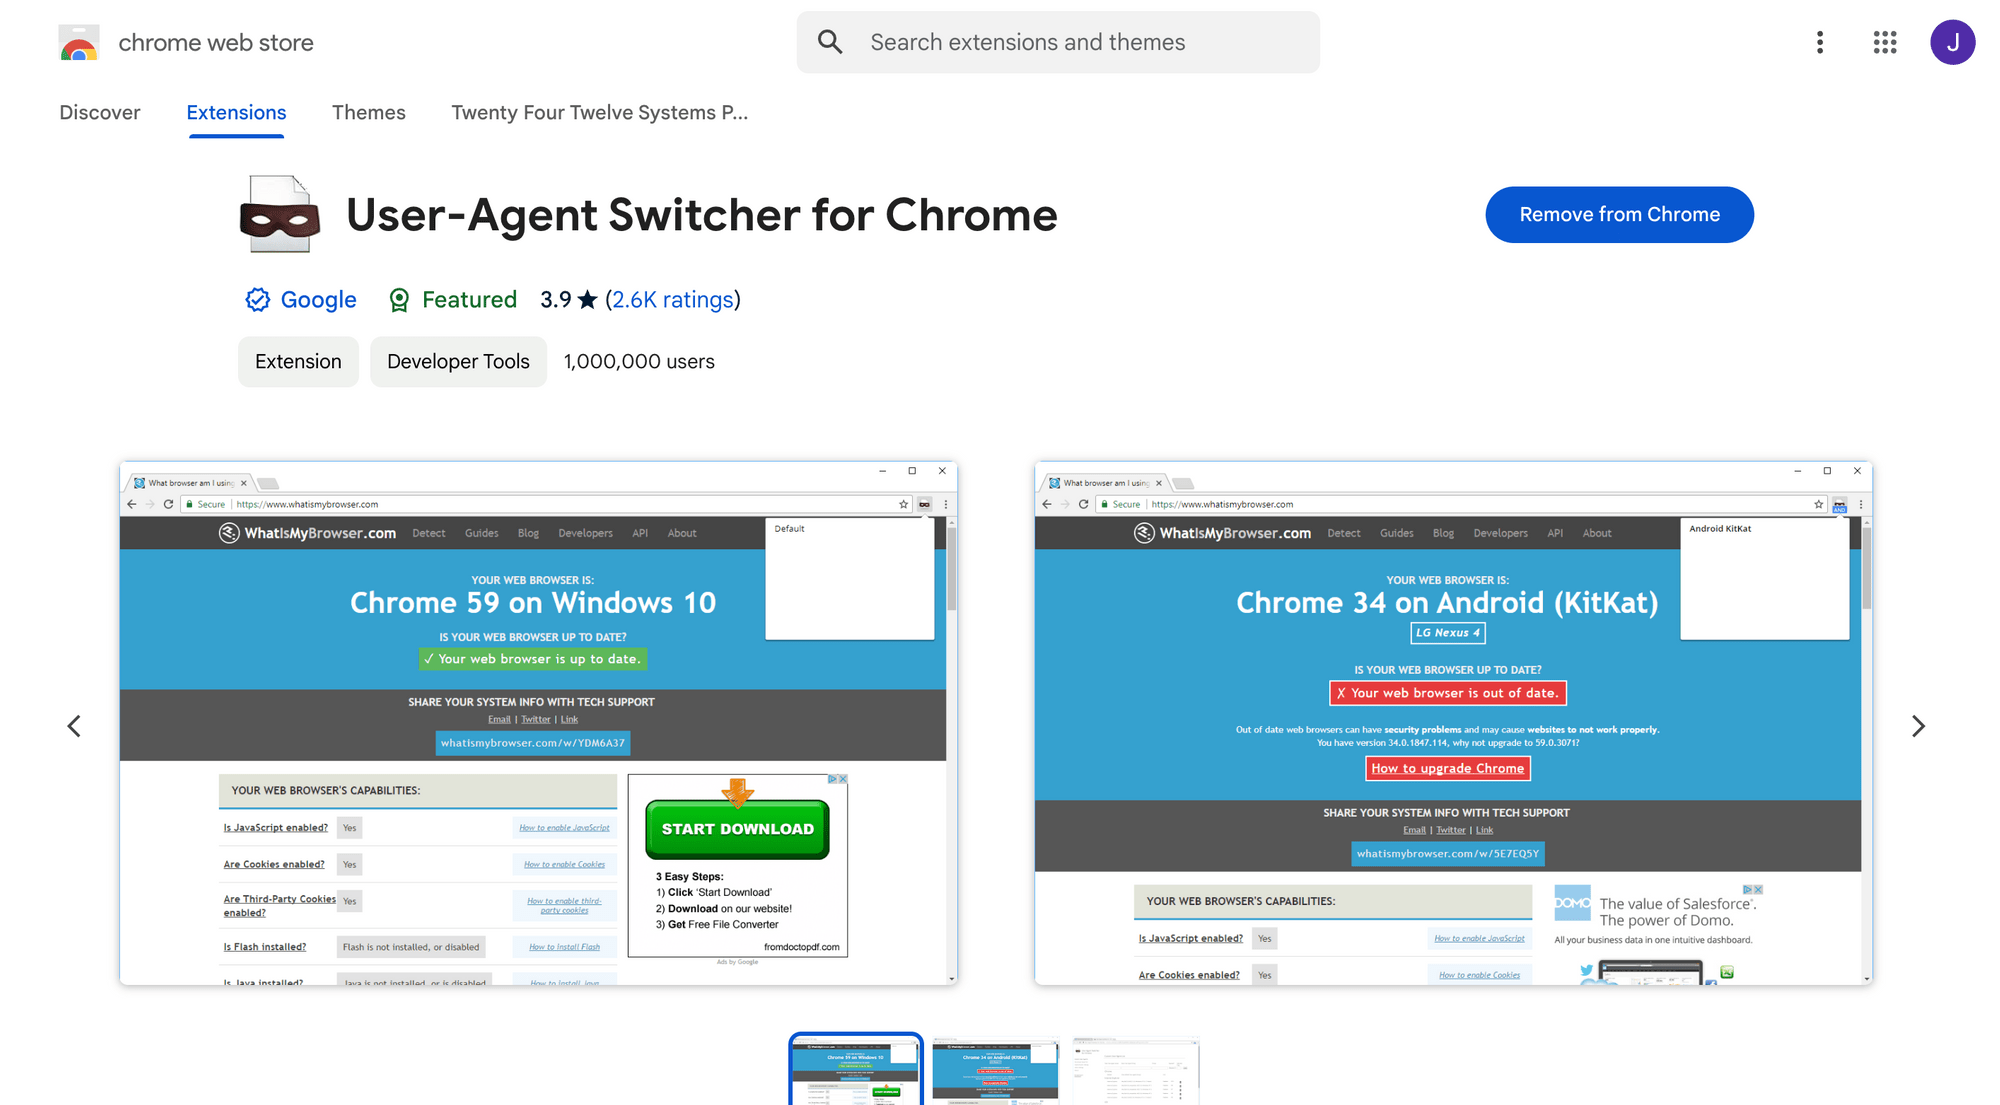2000x1105 pixels.
Task: Select the third carousel thumbnail
Action: point(1135,1071)
